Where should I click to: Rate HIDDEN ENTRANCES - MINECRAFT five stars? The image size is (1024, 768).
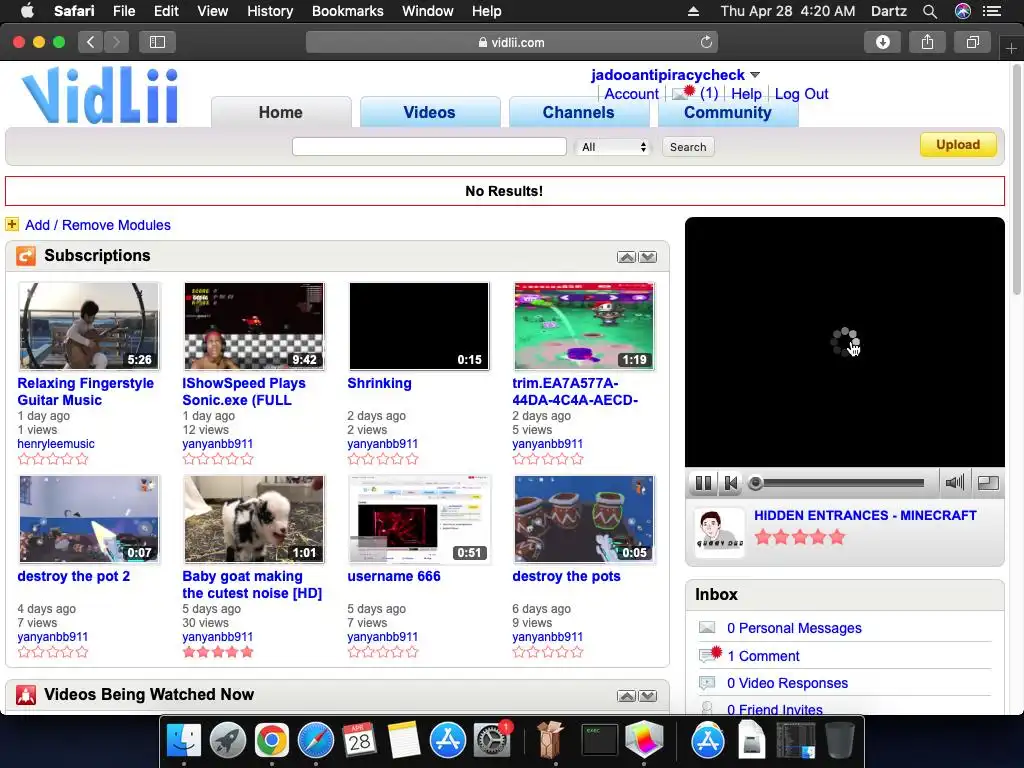pyautogui.click(x=837, y=537)
